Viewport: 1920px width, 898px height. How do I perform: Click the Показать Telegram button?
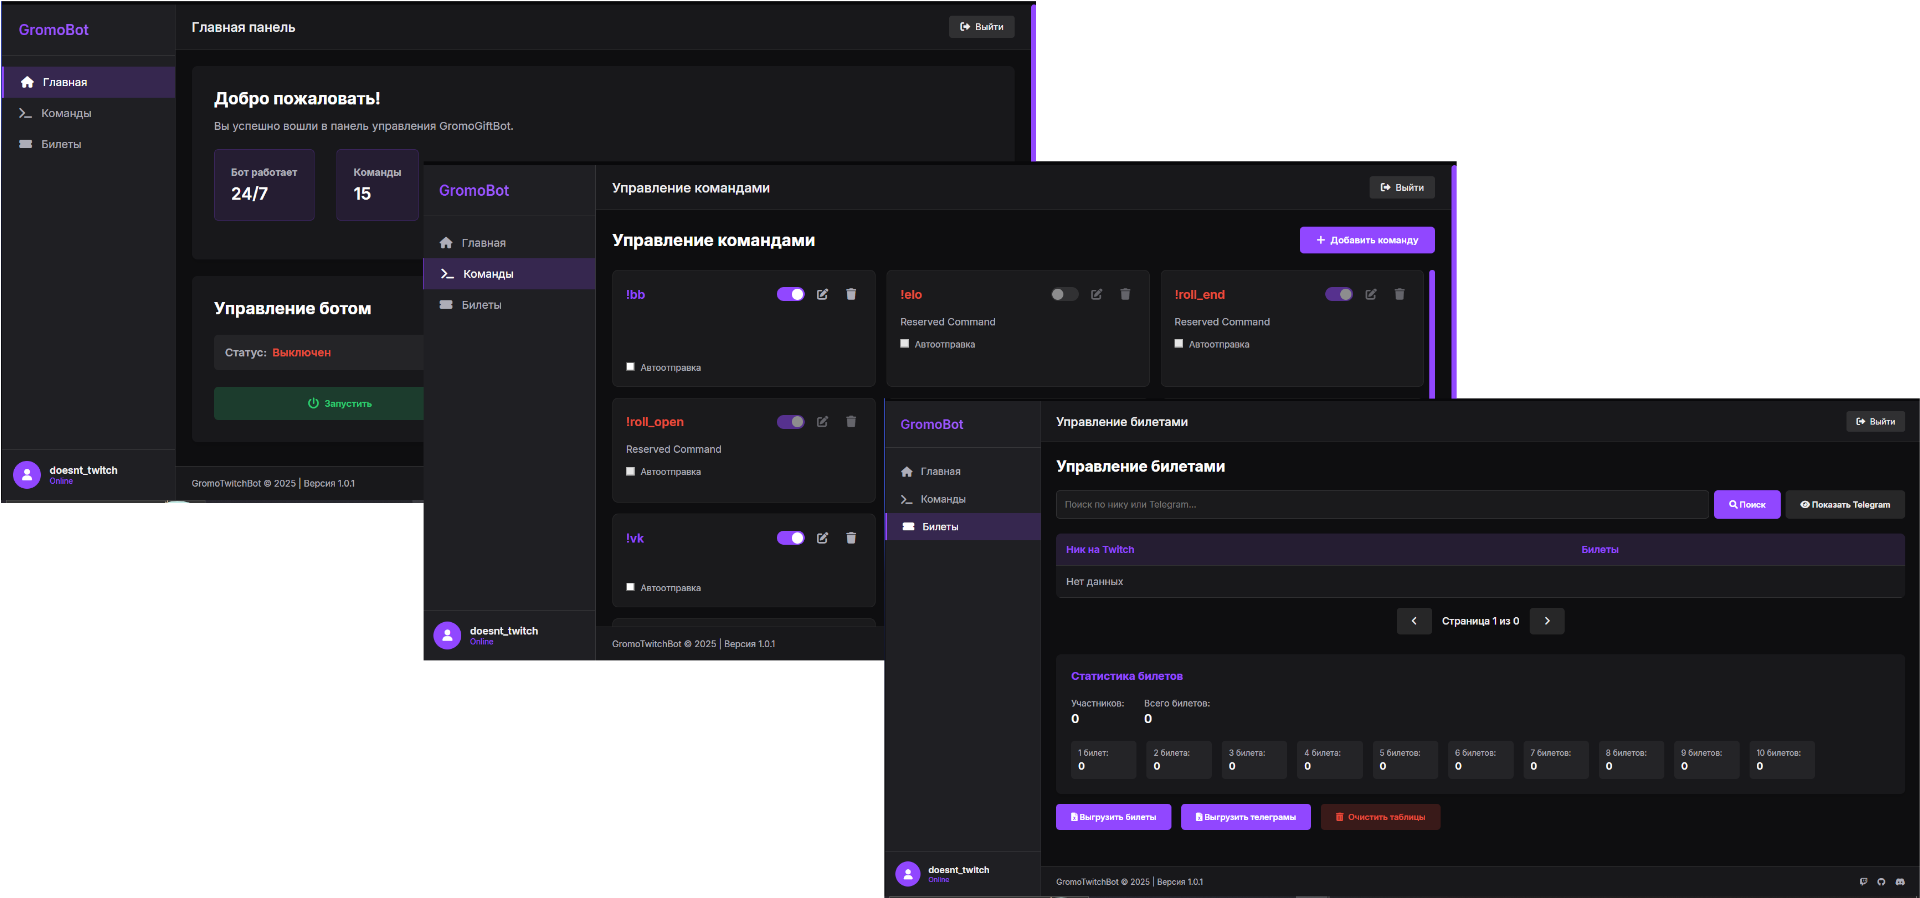1845,505
